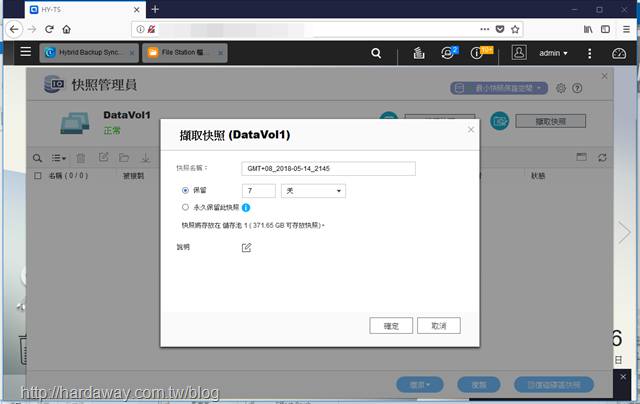
Task: Toggle the select-all snapshots checkbox
Action: coord(38,176)
